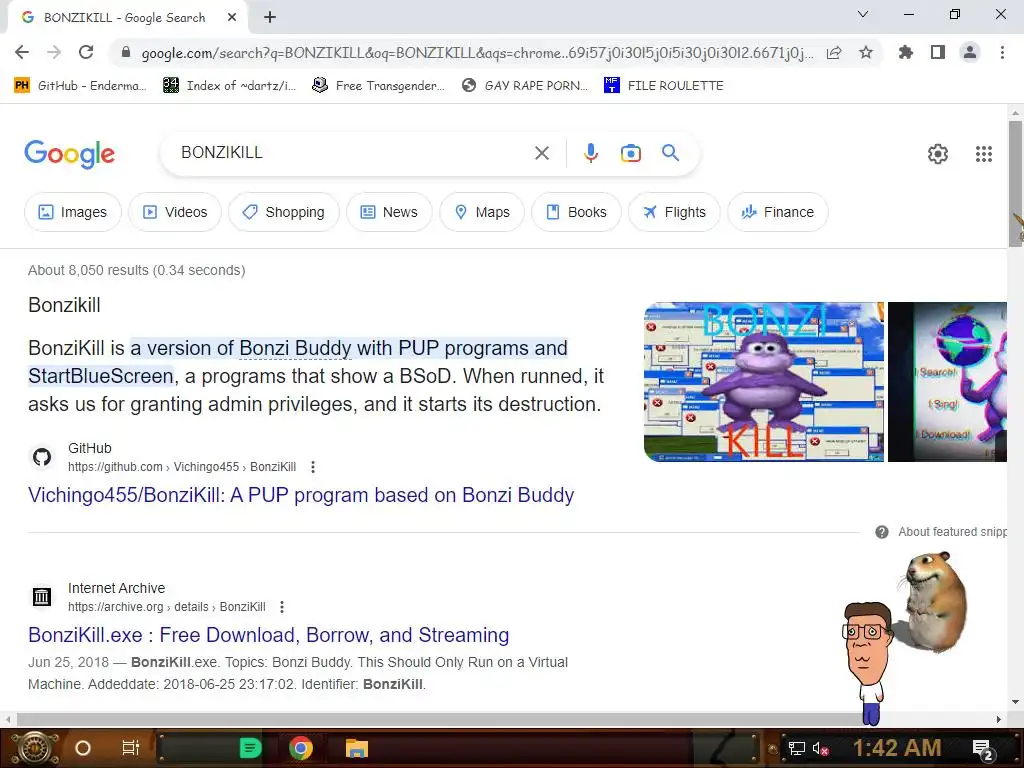
Task: Open Cortana circle on taskbar
Action: [83, 748]
